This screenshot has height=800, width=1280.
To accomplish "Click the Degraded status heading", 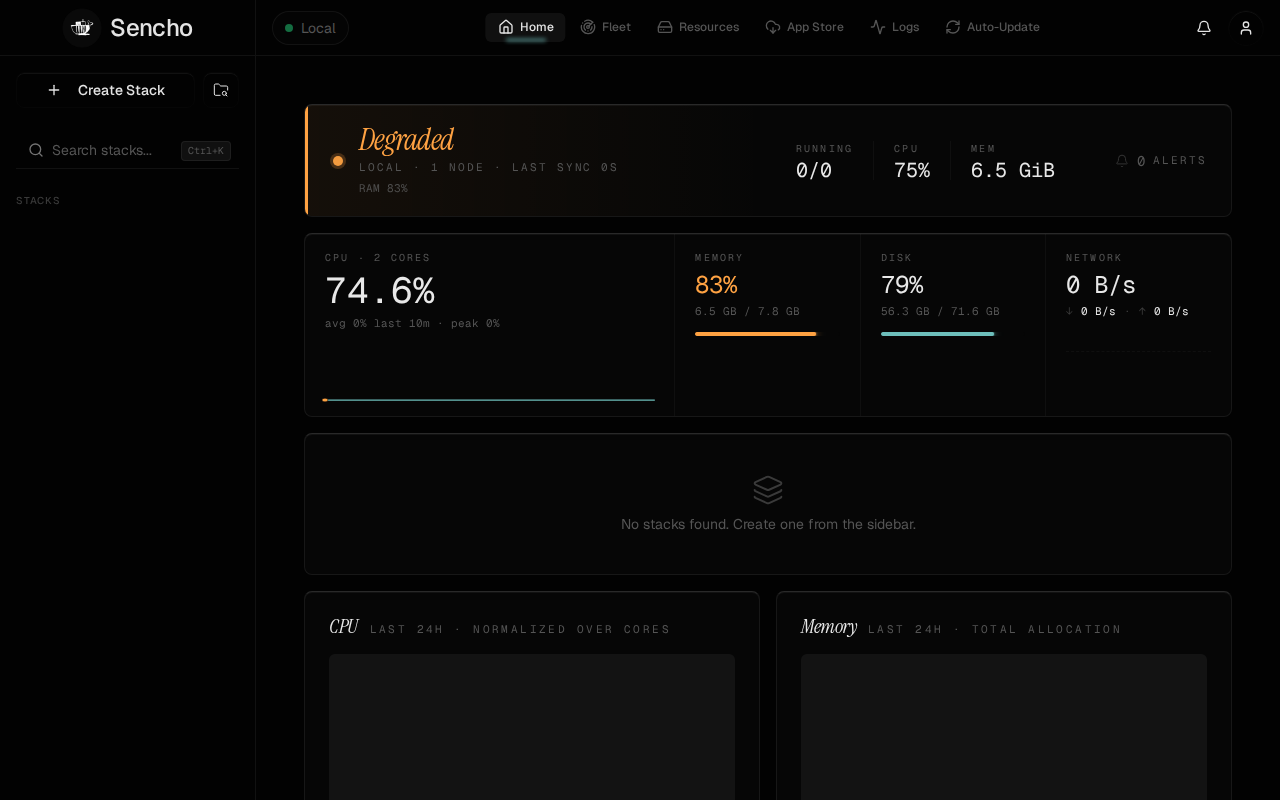I will [x=406, y=139].
